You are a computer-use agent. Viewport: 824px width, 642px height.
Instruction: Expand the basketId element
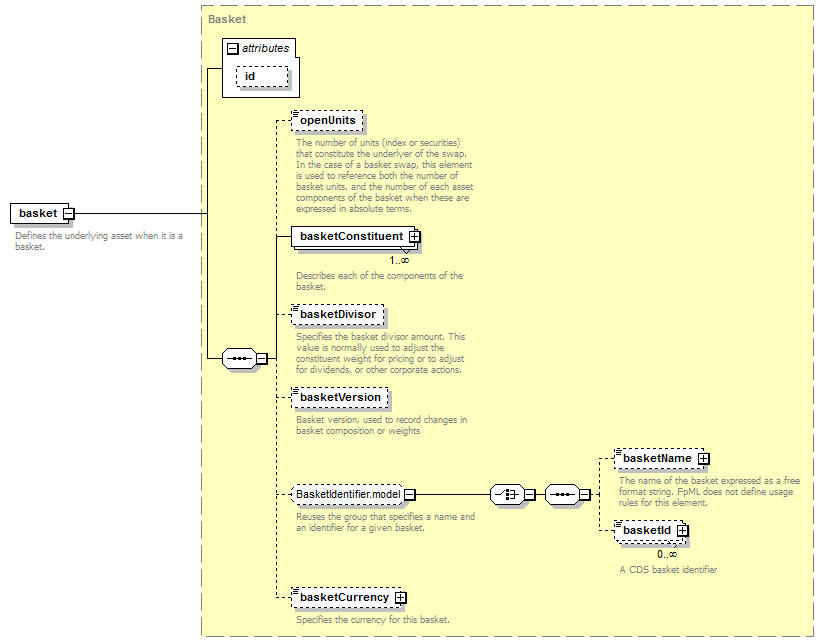click(682, 530)
